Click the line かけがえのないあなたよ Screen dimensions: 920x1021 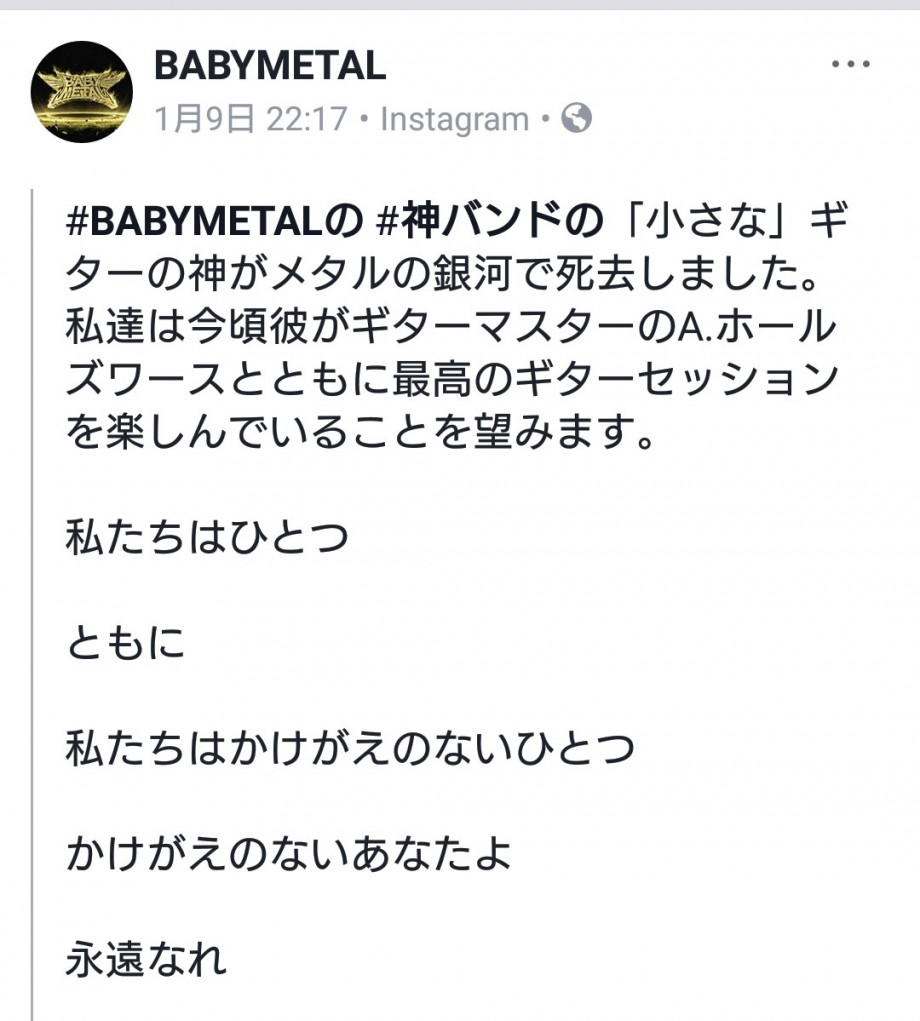pyautogui.click(x=288, y=854)
